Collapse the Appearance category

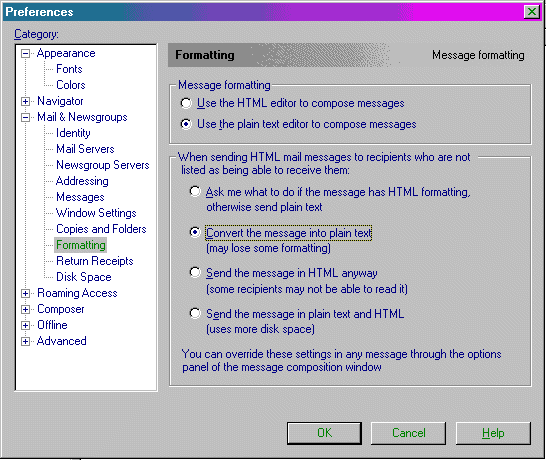[25, 54]
